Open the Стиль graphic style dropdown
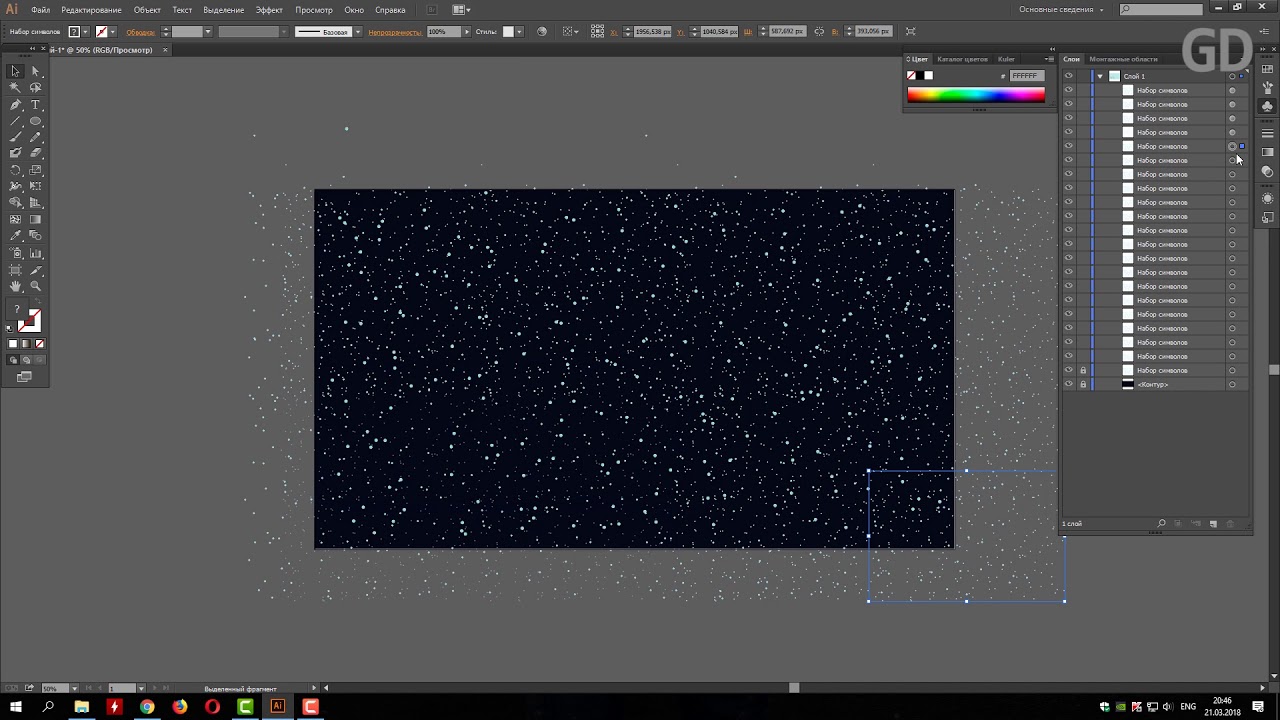 click(520, 32)
